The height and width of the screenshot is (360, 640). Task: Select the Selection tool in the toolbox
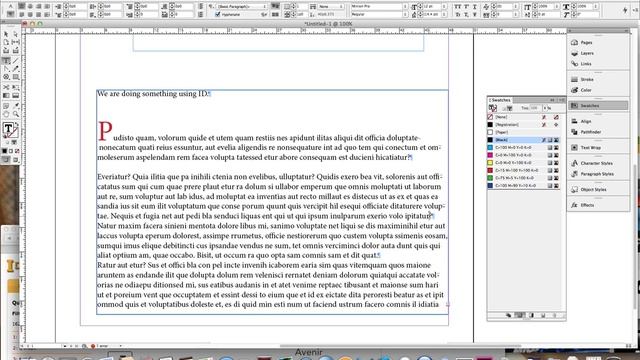click(6, 34)
